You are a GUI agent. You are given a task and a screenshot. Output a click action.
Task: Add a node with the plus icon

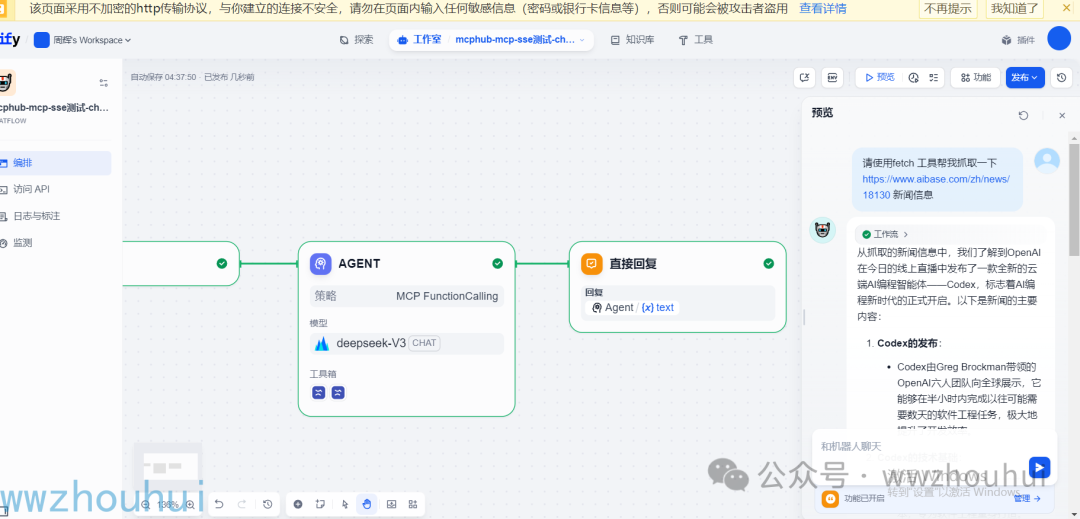coord(298,505)
